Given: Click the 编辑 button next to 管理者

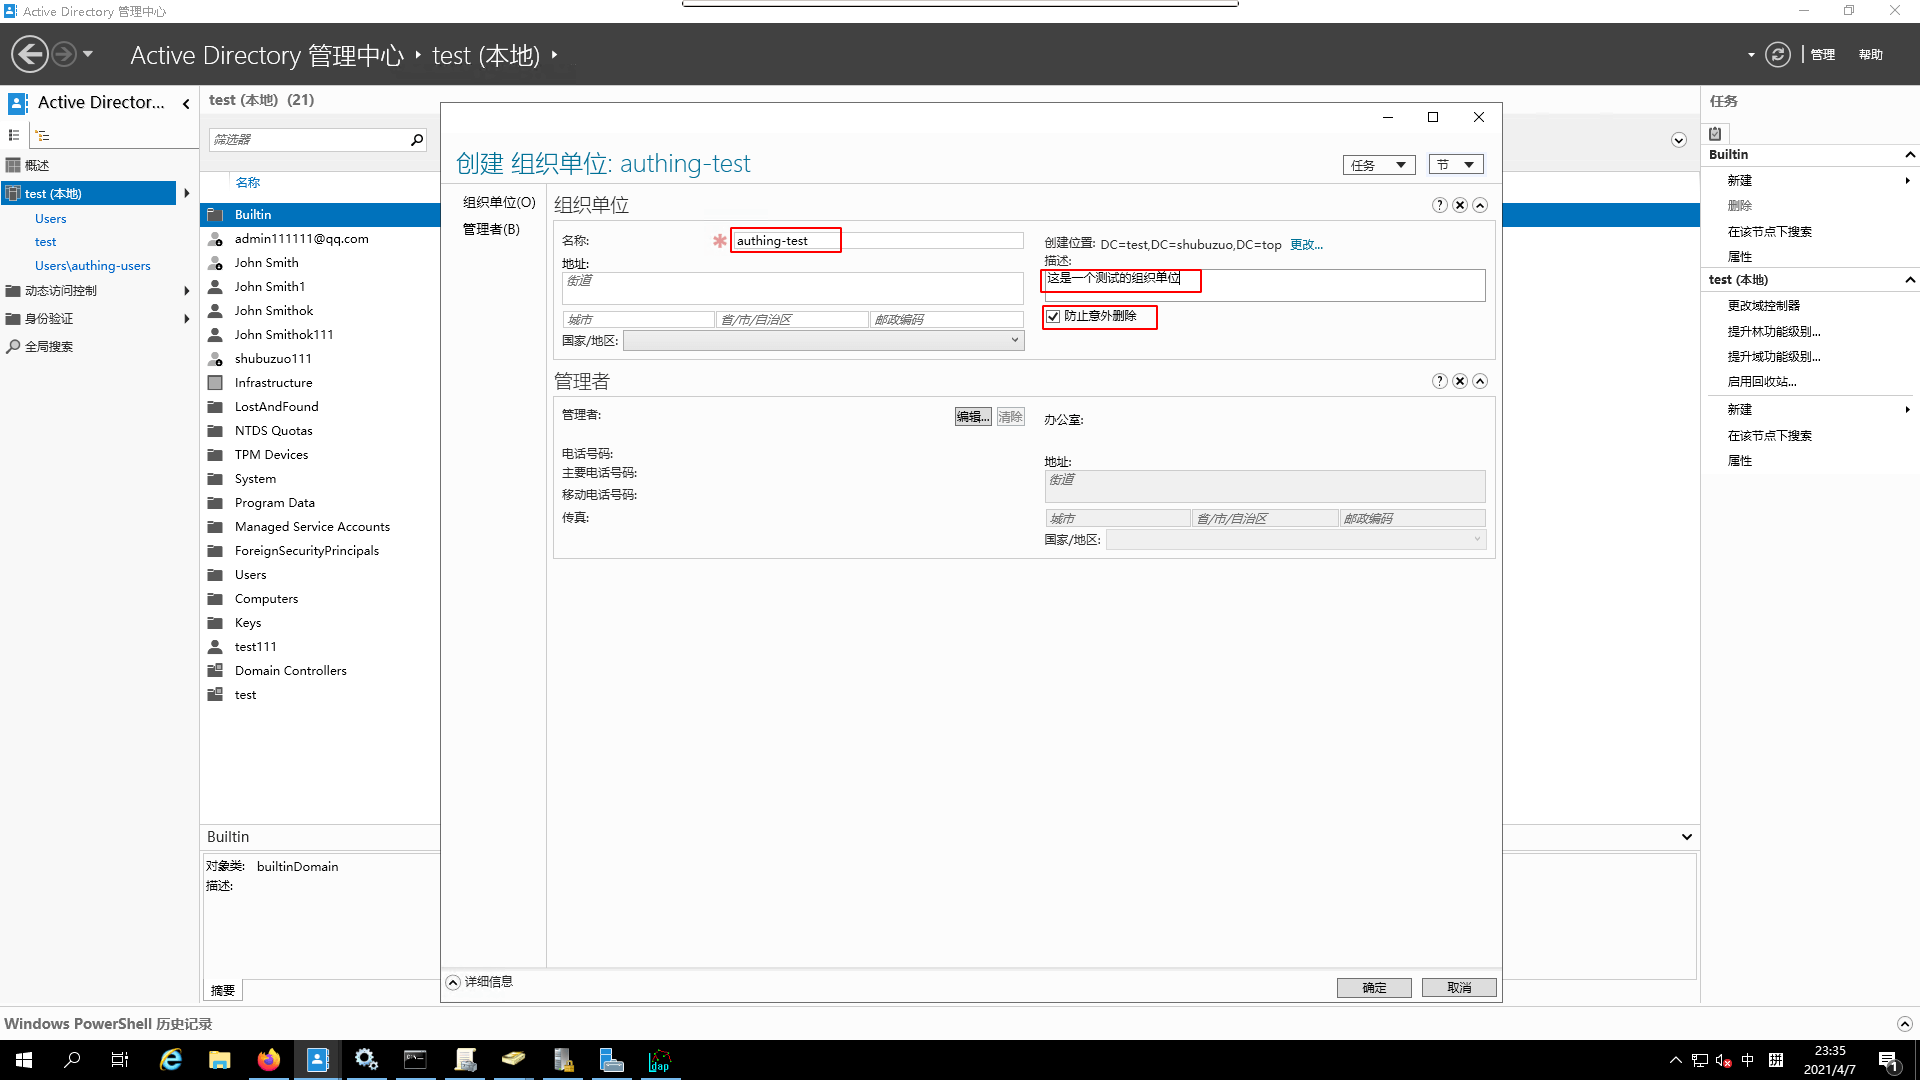Looking at the screenshot, I should (971, 416).
